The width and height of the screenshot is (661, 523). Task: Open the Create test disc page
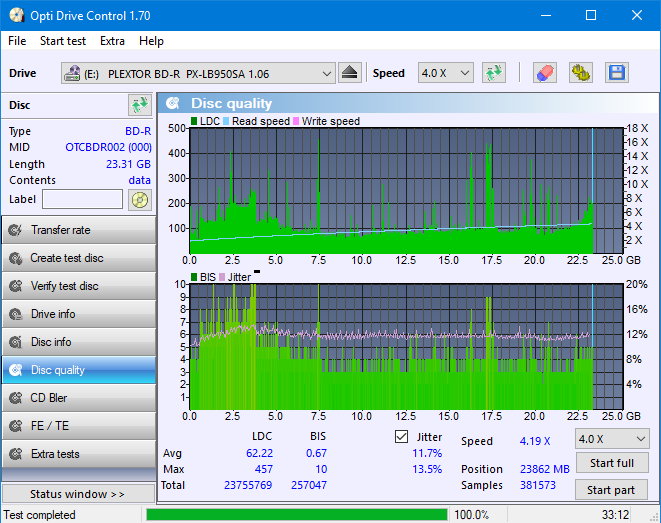(79, 258)
